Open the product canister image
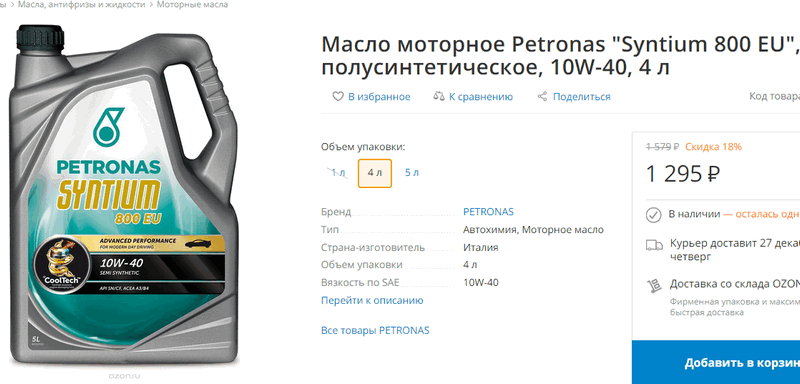 point(122,196)
